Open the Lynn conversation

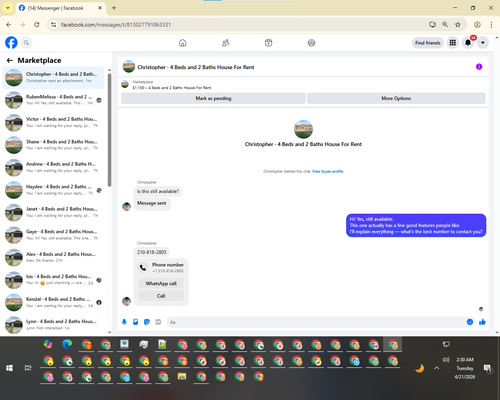coord(53,325)
